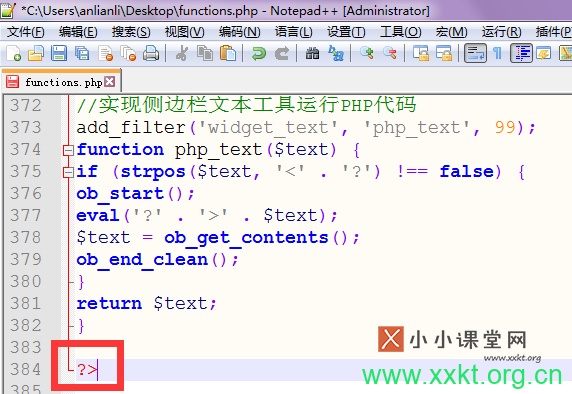Image resolution: width=572 pixels, height=394 pixels.
Task: Click the Save All toolbar icon
Action: (82, 53)
